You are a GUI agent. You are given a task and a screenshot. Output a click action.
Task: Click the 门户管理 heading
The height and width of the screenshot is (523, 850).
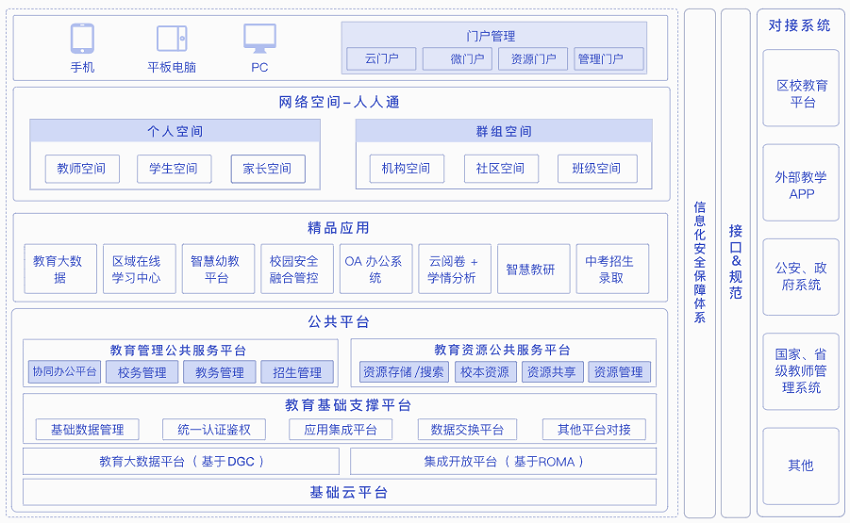(491, 36)
